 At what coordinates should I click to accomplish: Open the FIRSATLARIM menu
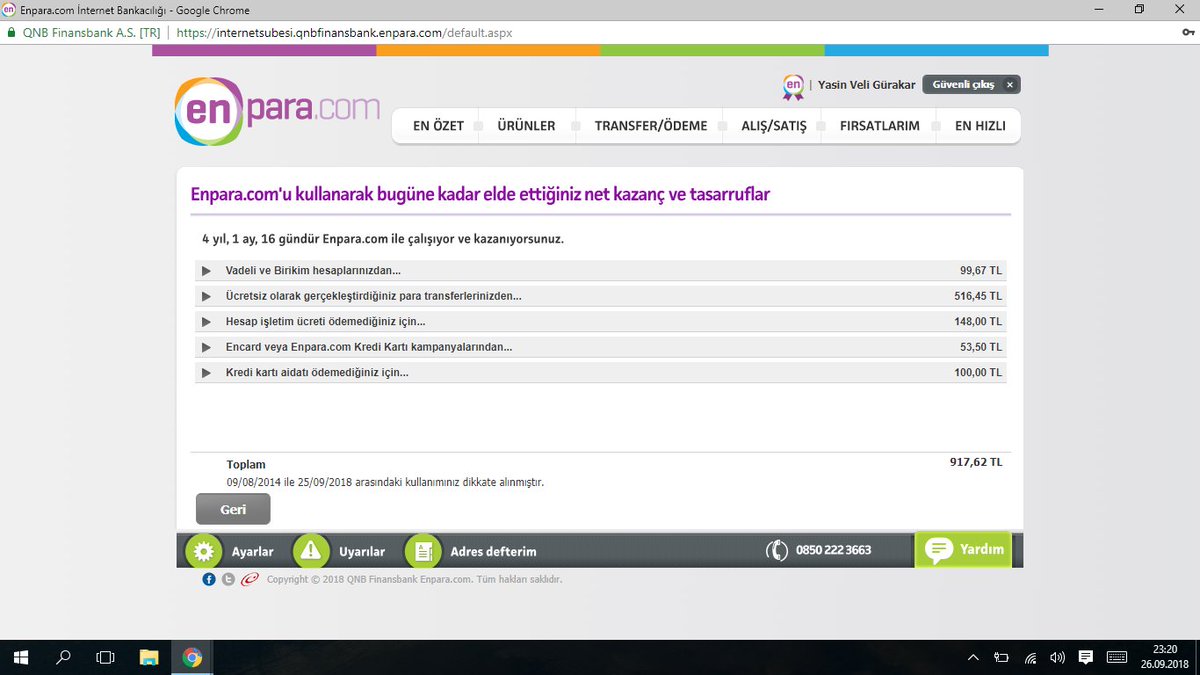pos(880,126)
